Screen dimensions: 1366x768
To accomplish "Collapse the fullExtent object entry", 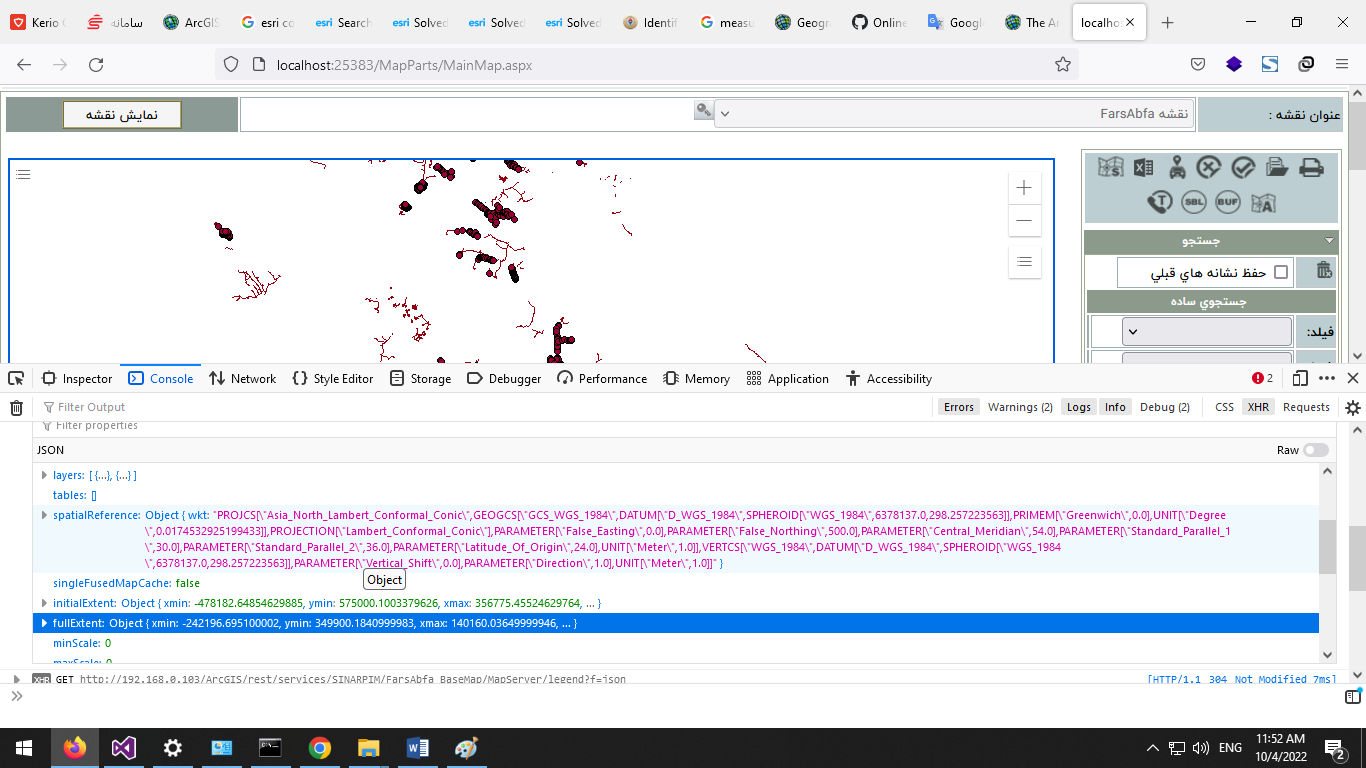I will click(x=44, y=622).
